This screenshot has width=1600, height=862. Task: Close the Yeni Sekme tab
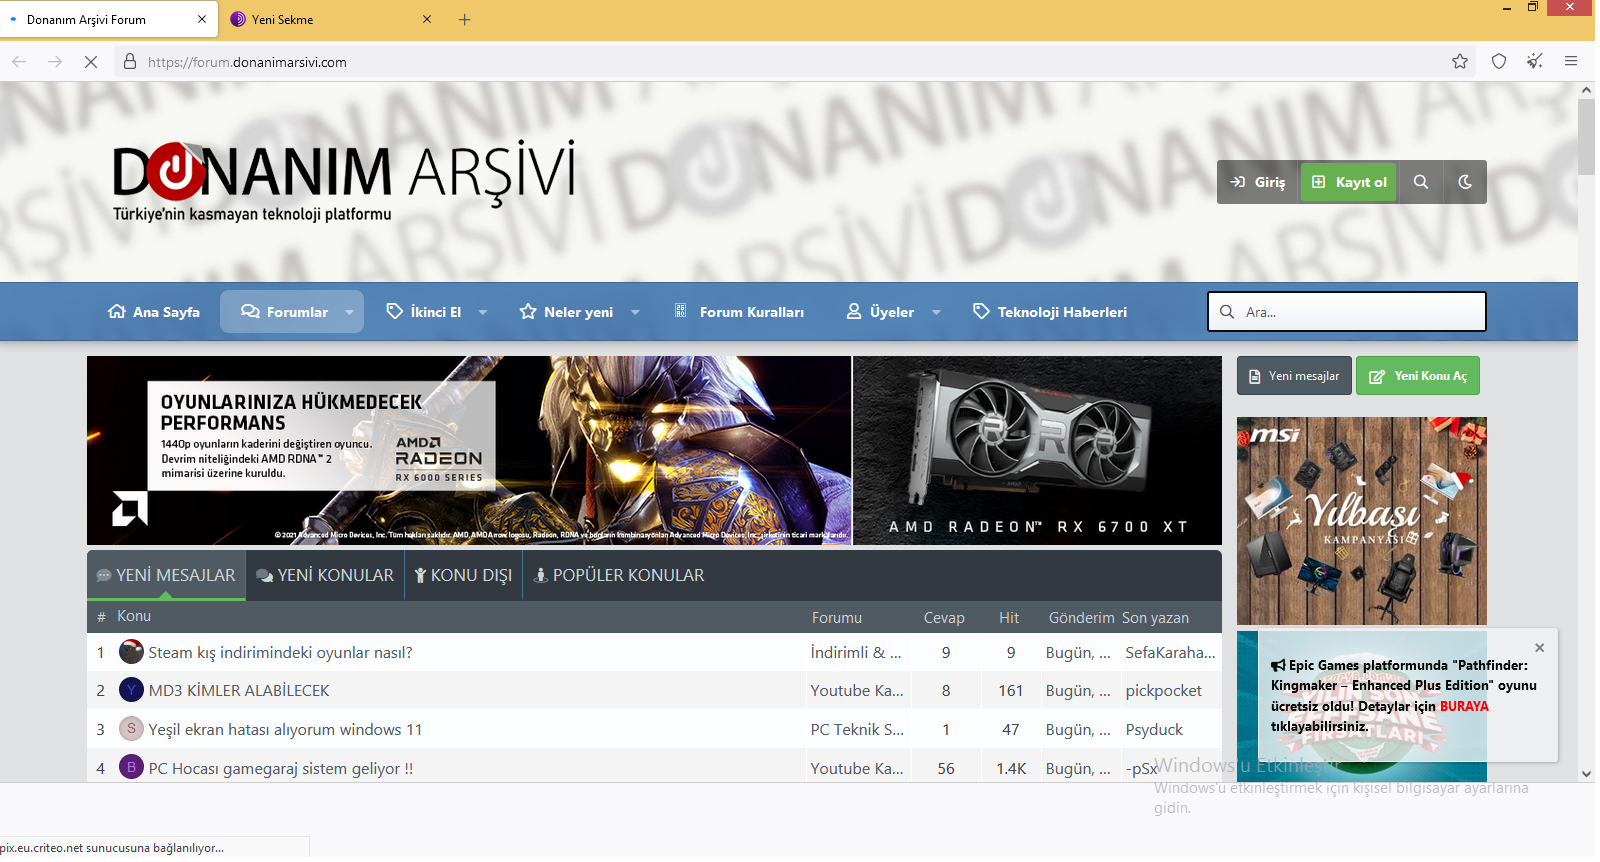click(427, 19)
